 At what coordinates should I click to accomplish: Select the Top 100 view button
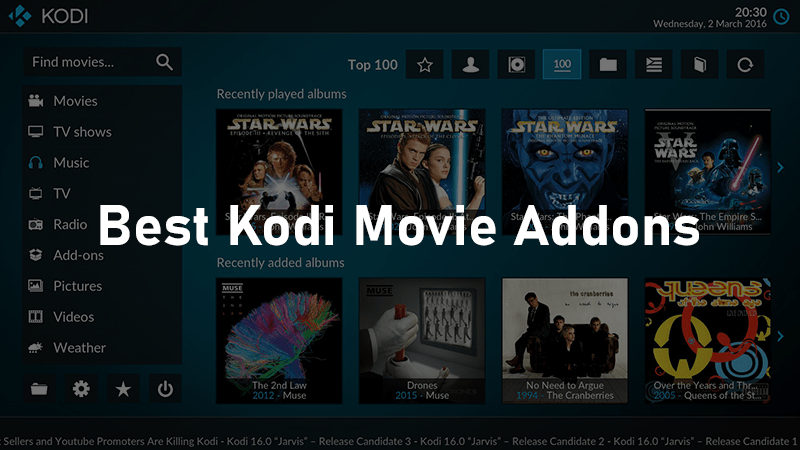(562, 64)
